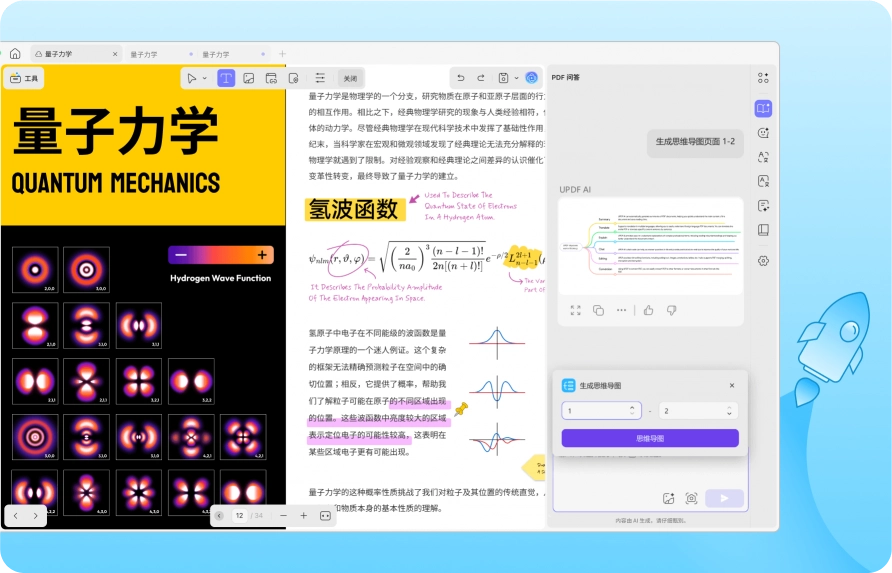Go to the Home icon

tap(15, 53)
